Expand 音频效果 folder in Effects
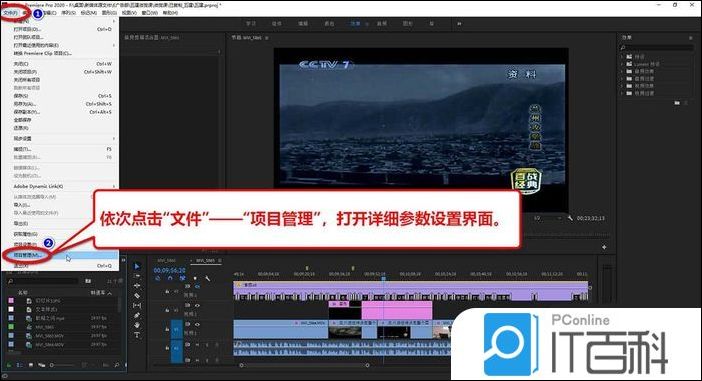The image size is (702, 381). tap(622, 71)
